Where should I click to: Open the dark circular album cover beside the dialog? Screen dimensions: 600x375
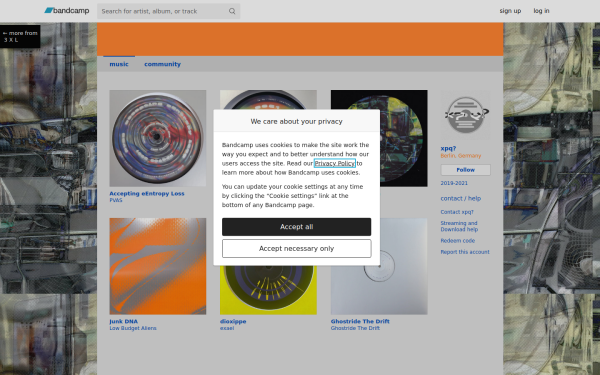pyautogui.click(x=404, y=138)
